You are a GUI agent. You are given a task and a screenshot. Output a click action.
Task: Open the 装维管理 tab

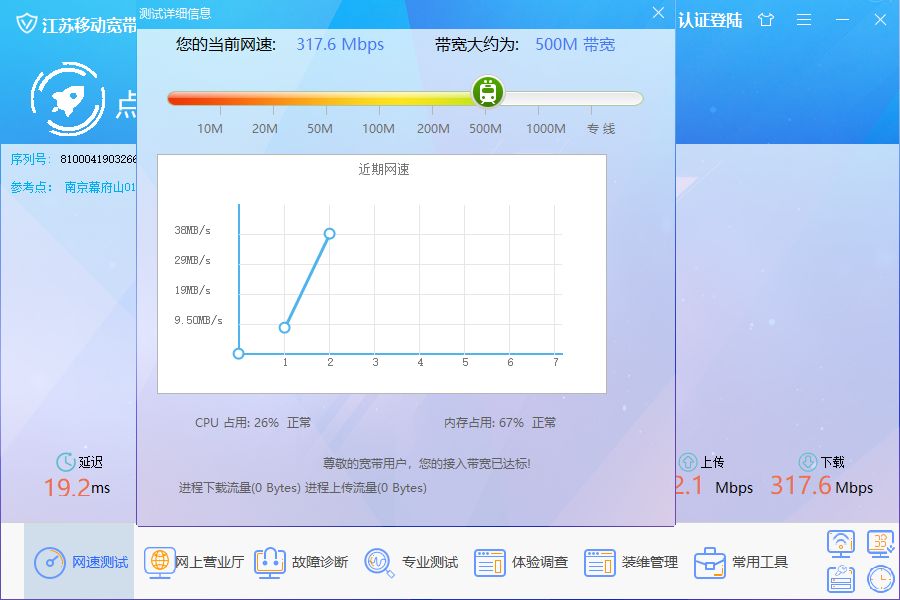point(631,562)
